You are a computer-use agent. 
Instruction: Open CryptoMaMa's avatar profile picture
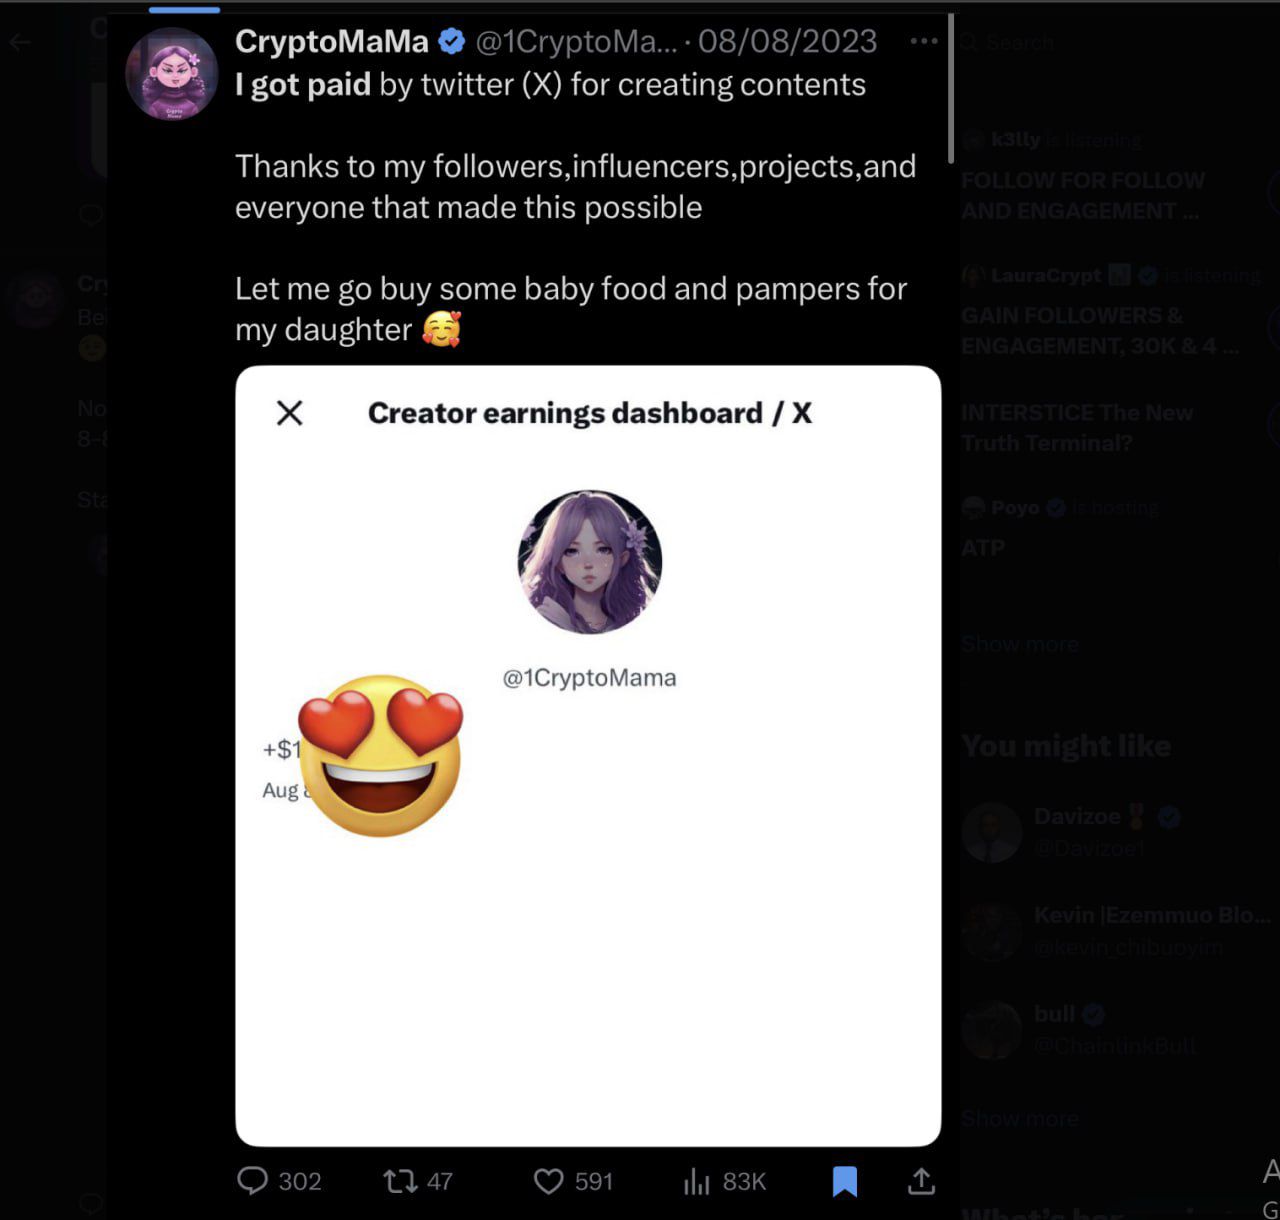tap(172, 74)
